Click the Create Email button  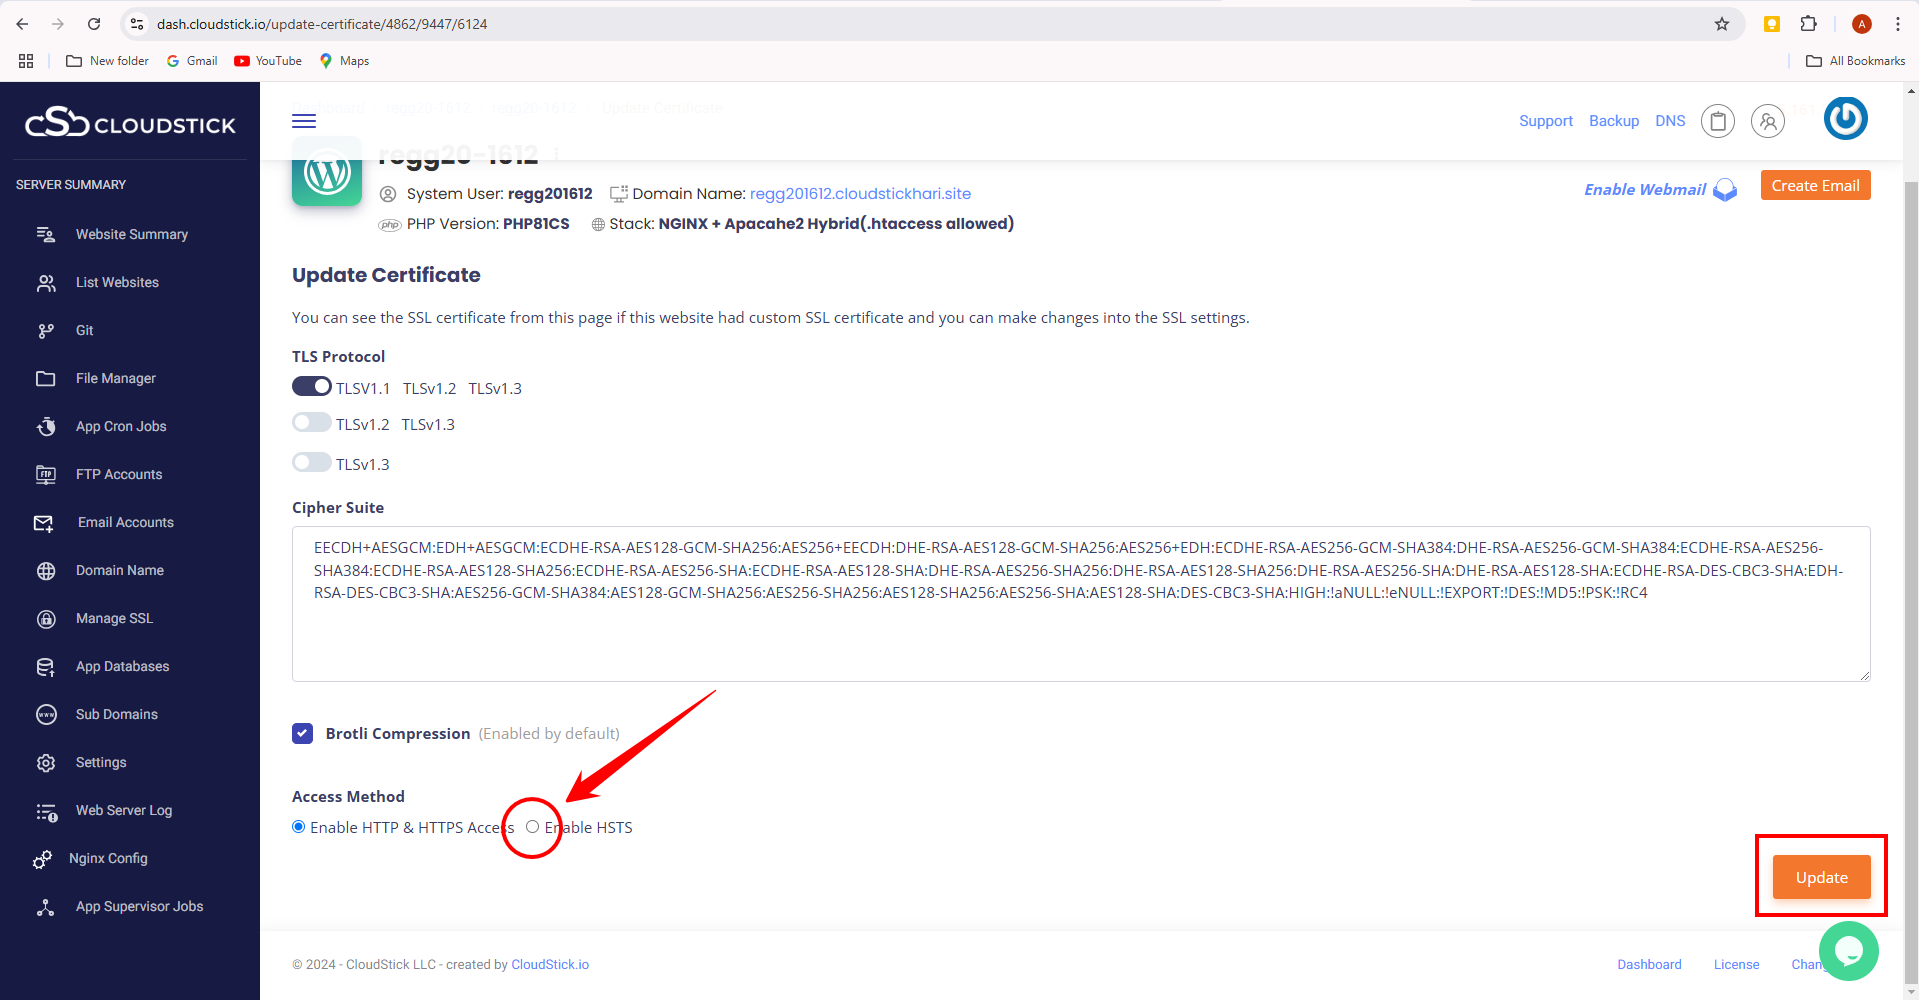(1815, 186)
